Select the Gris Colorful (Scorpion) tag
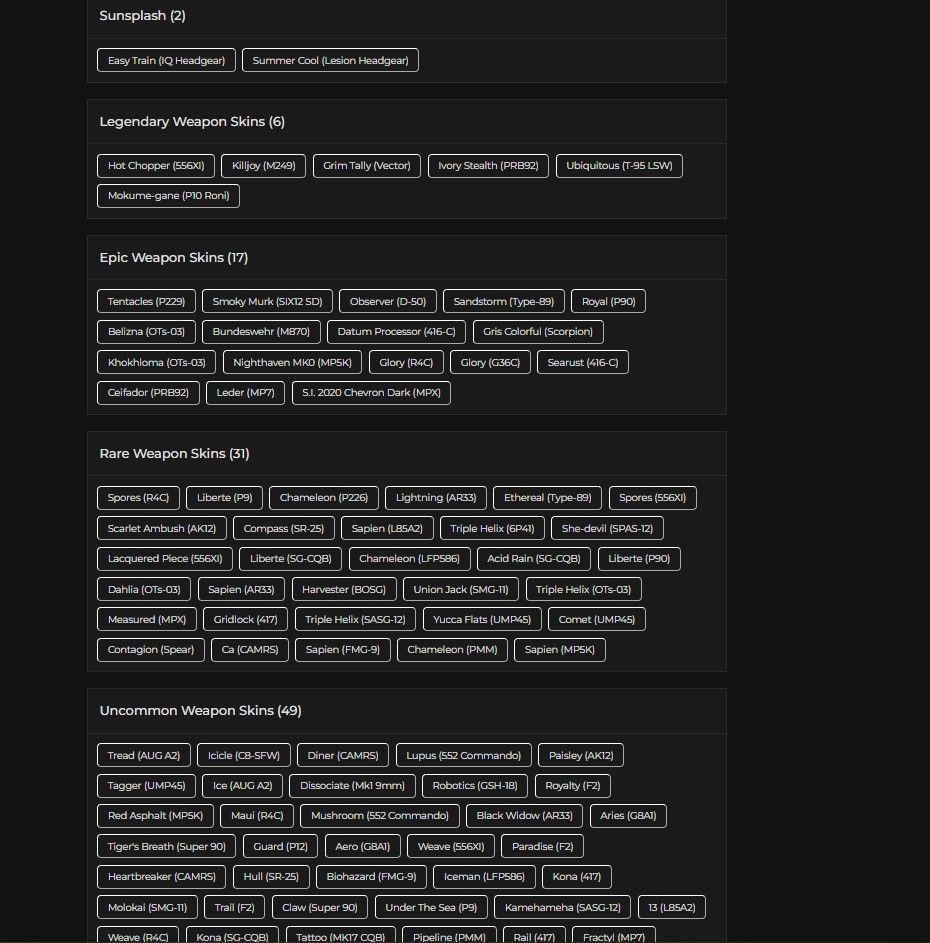The height and width of the screenshot is (943, 930). (538, 332)
